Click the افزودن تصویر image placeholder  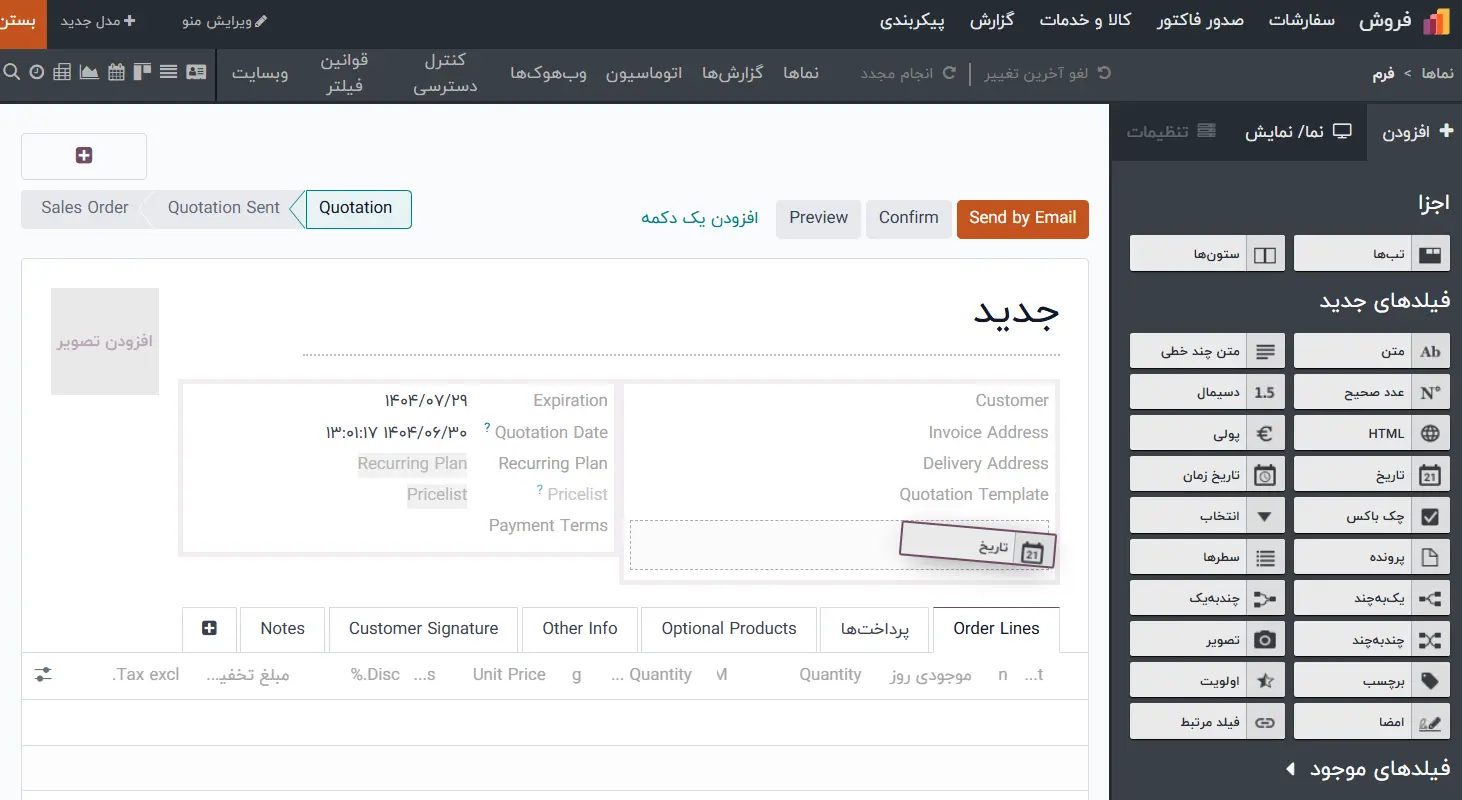105,341
